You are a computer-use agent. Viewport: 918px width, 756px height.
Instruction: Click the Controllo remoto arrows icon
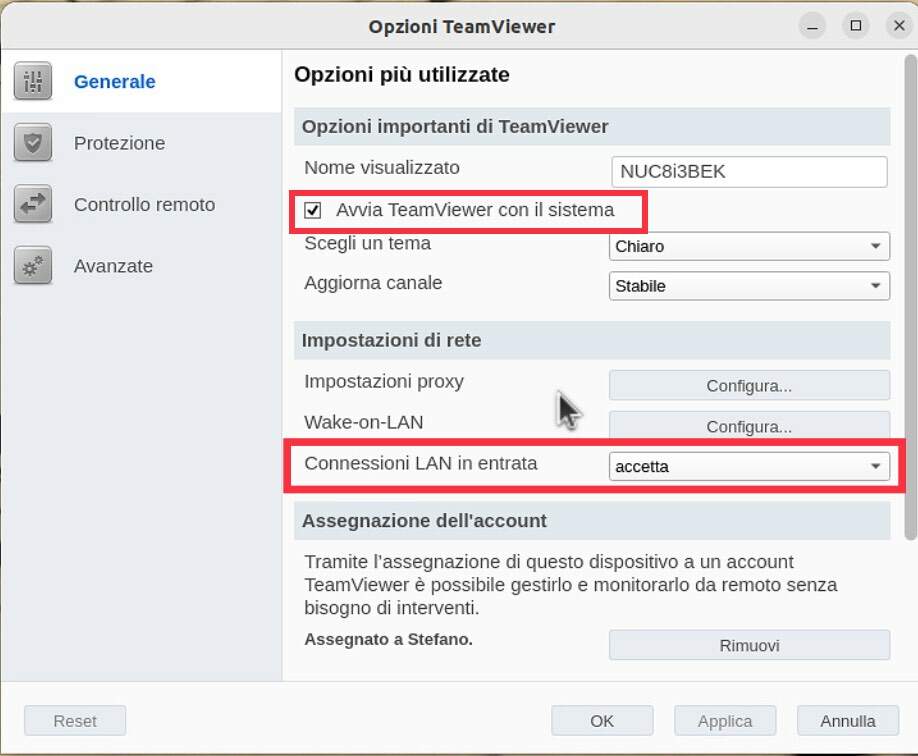33,204
